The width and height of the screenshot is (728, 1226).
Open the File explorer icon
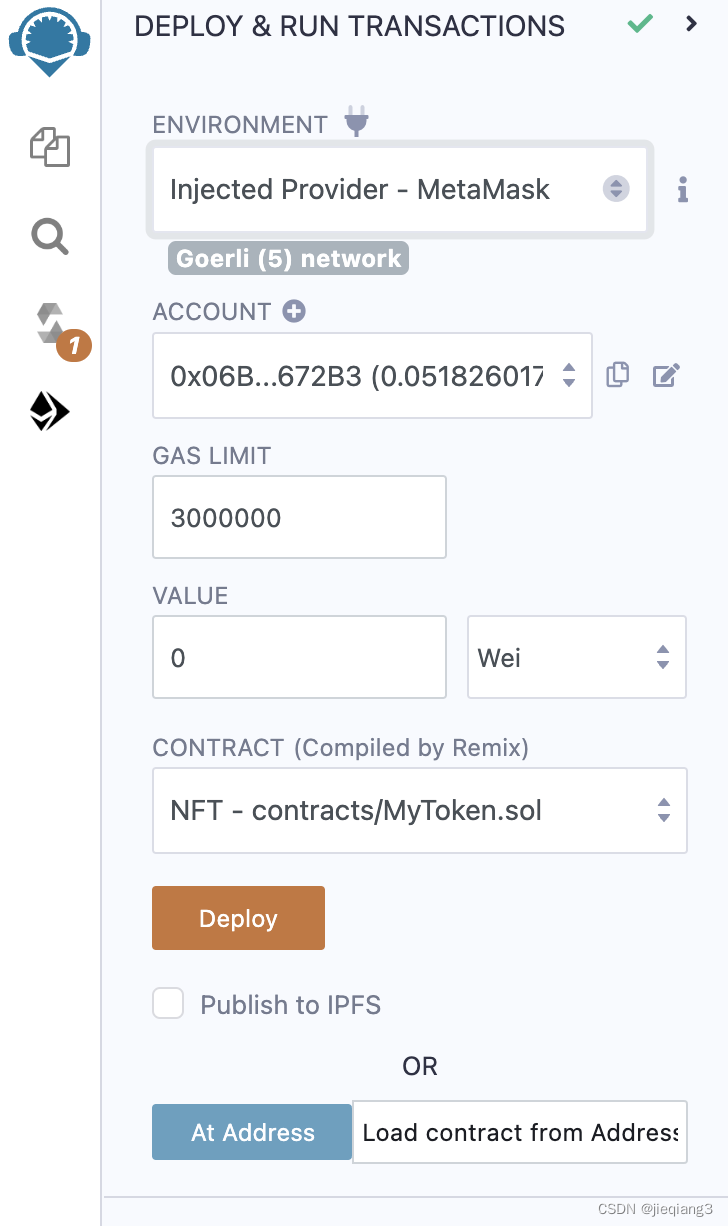(50, 146)
